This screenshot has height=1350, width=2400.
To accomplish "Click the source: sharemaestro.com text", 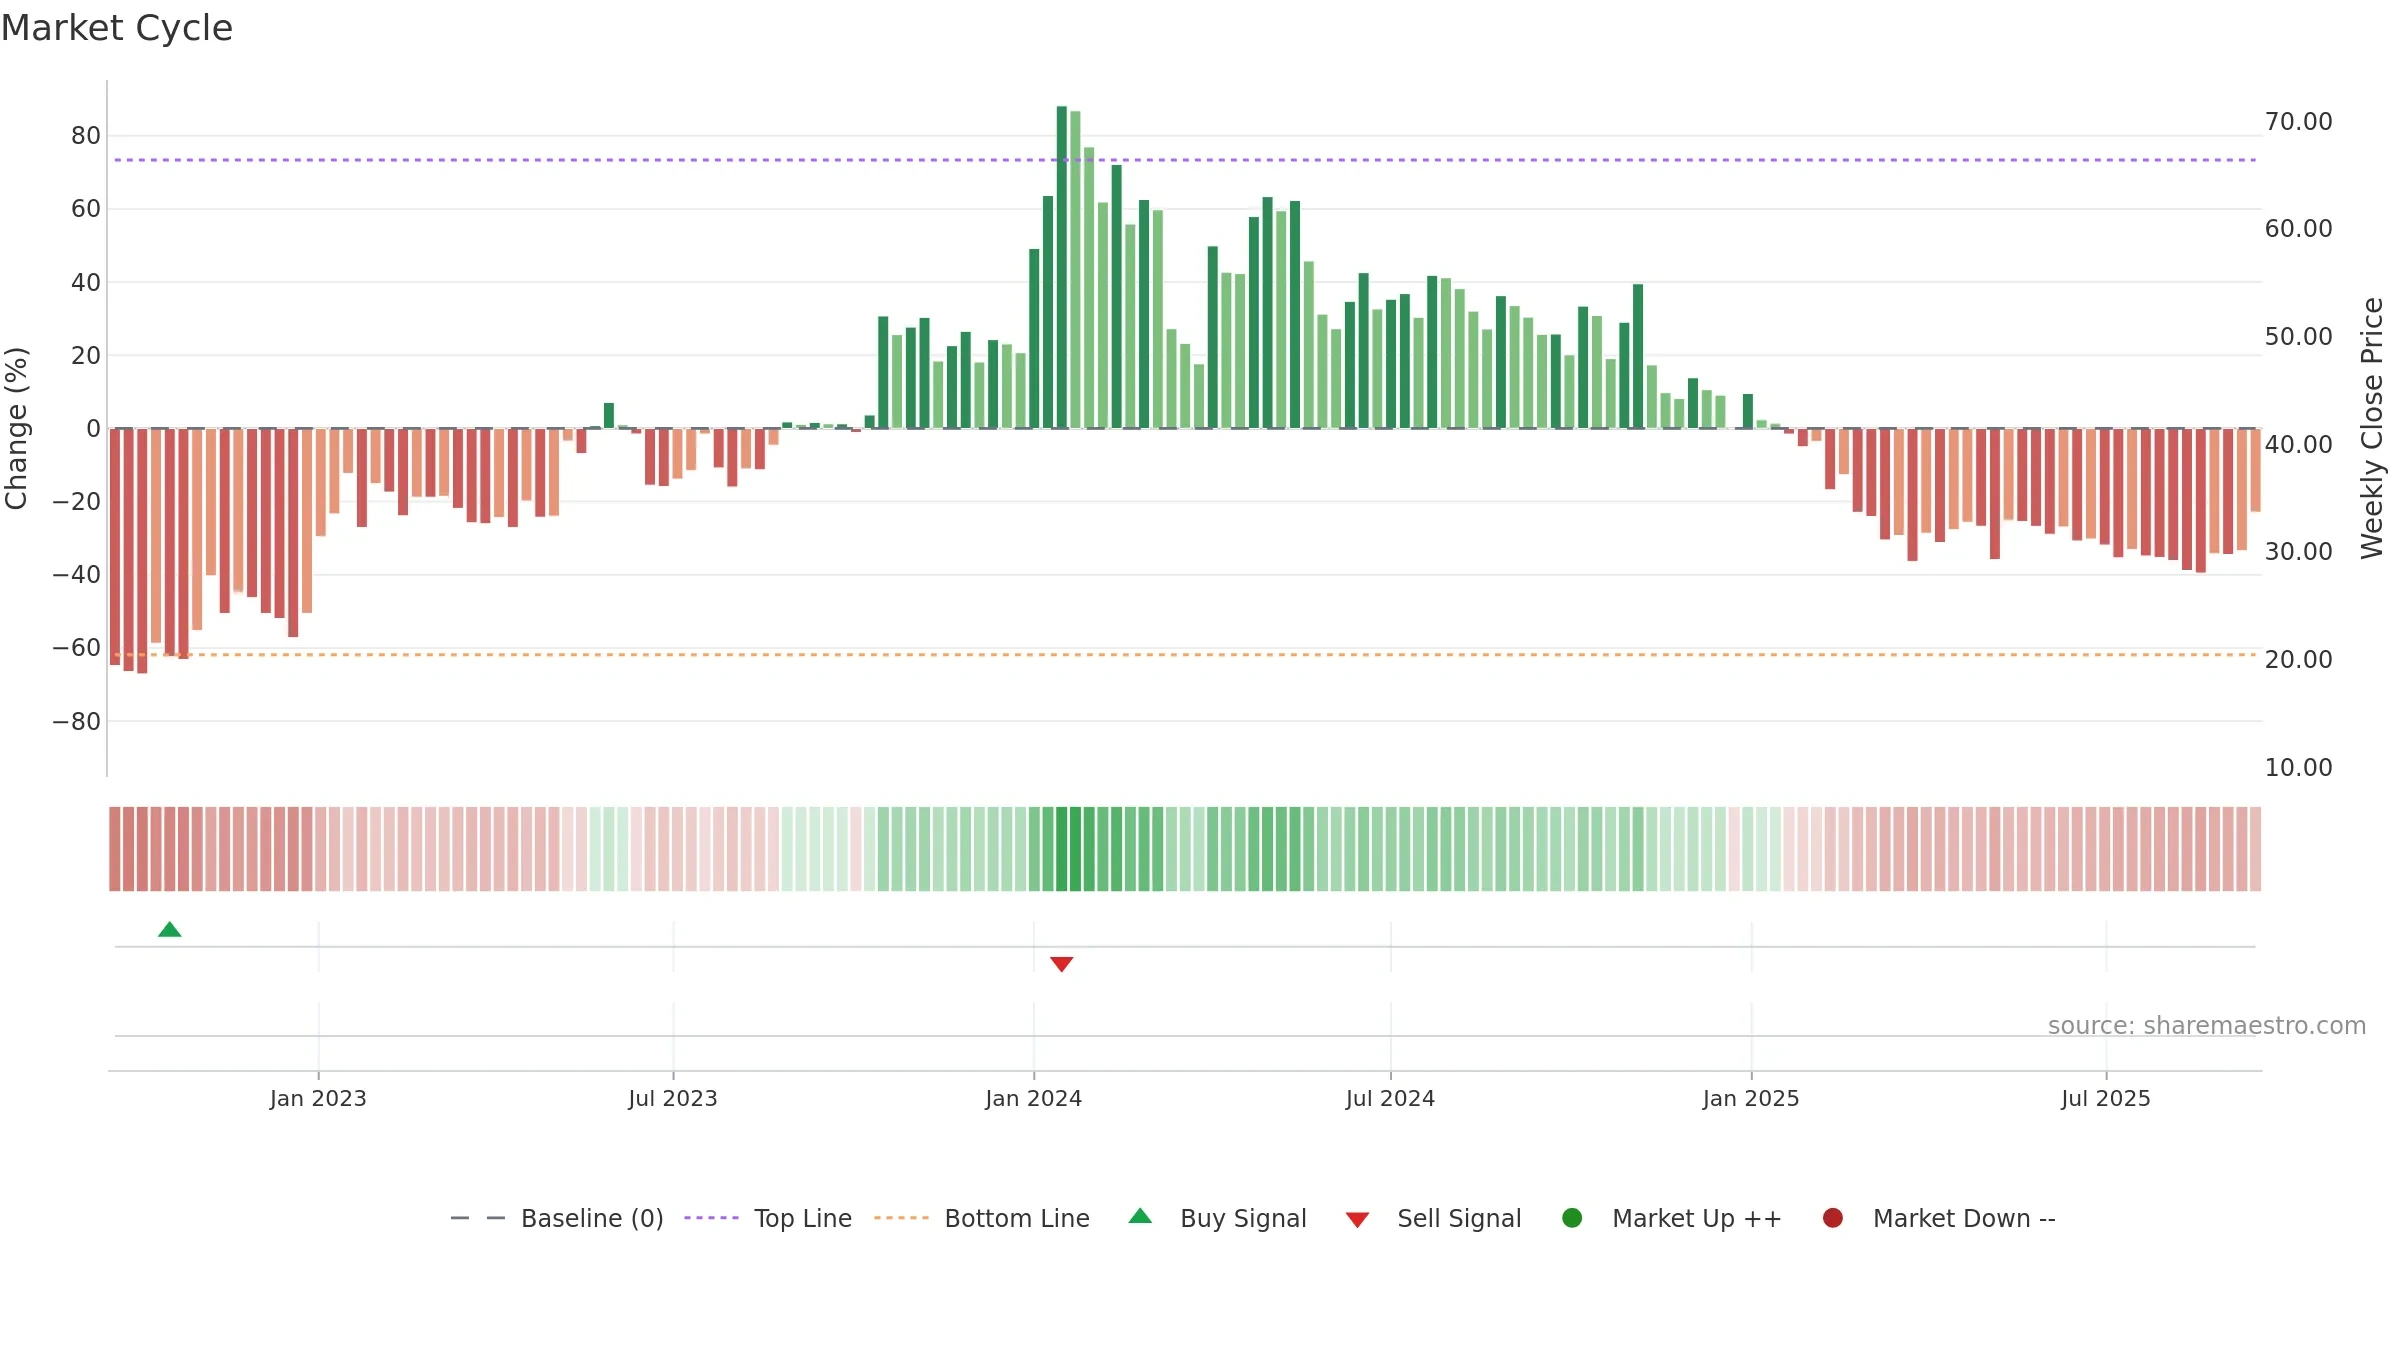I will [x=2207, y=1026].
